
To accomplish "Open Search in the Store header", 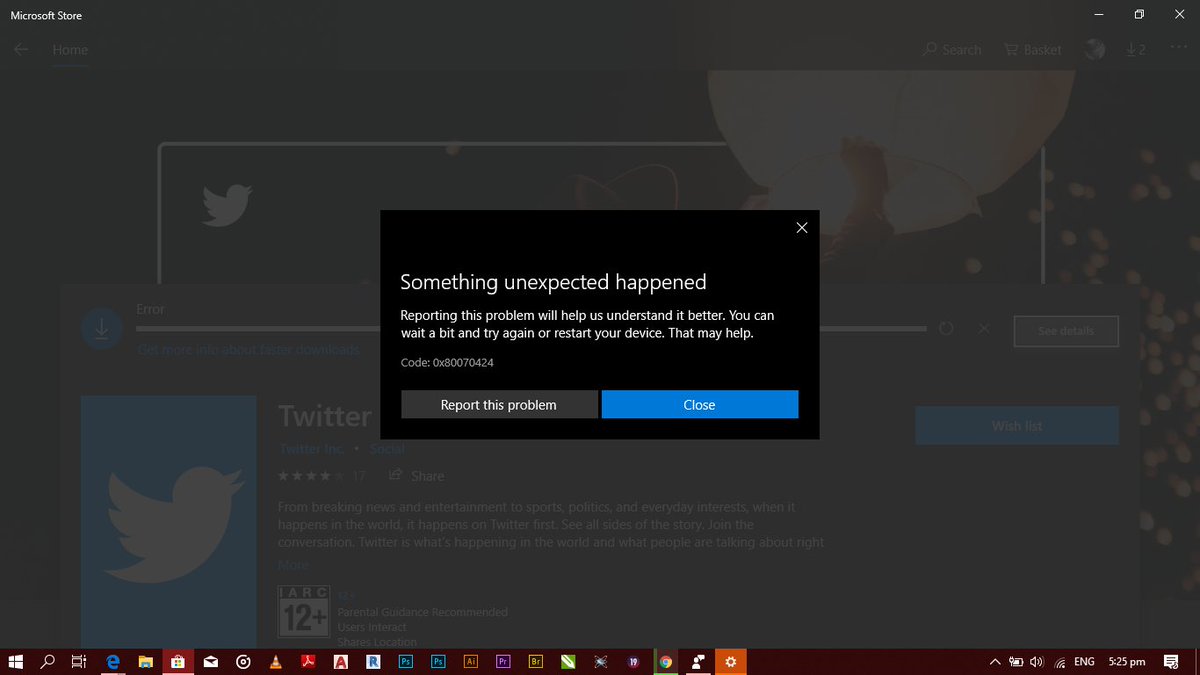I will [x=952, y=50].
